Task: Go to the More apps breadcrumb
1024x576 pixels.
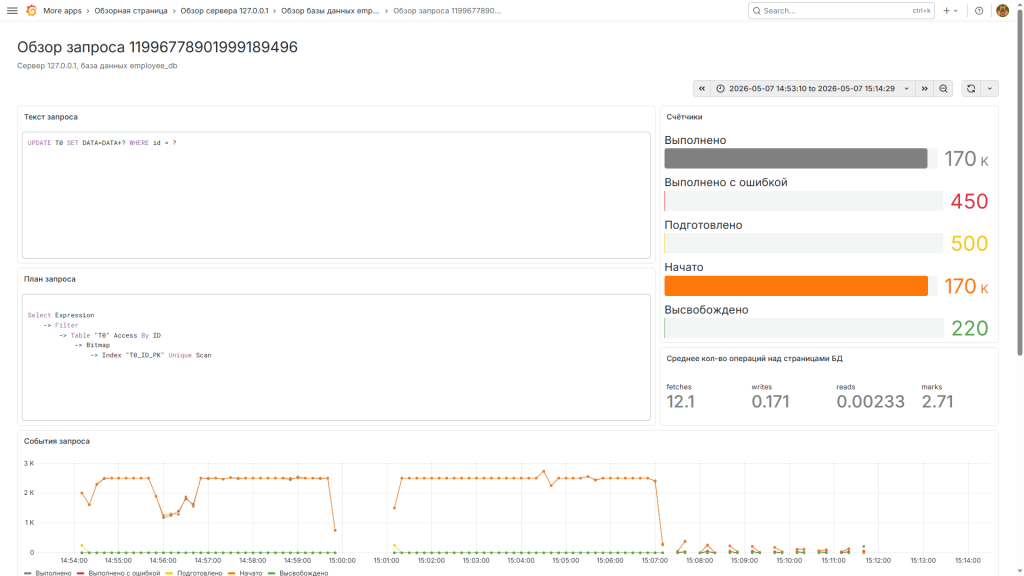Action: (x=62, y=10)
